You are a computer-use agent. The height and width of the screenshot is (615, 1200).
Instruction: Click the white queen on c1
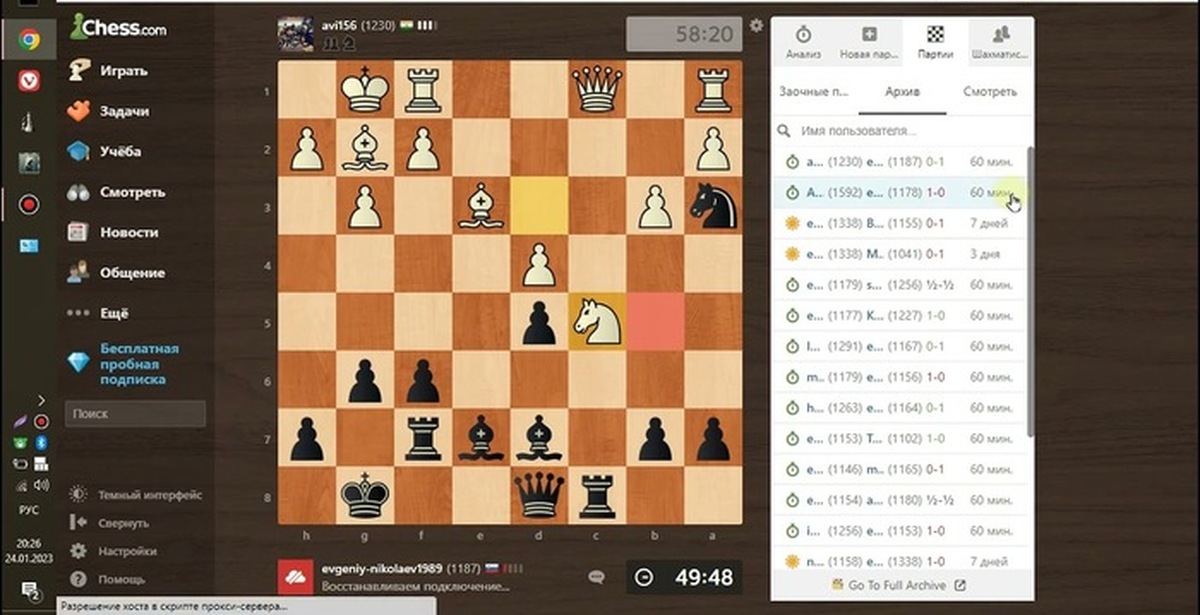[x=597, y=90]
